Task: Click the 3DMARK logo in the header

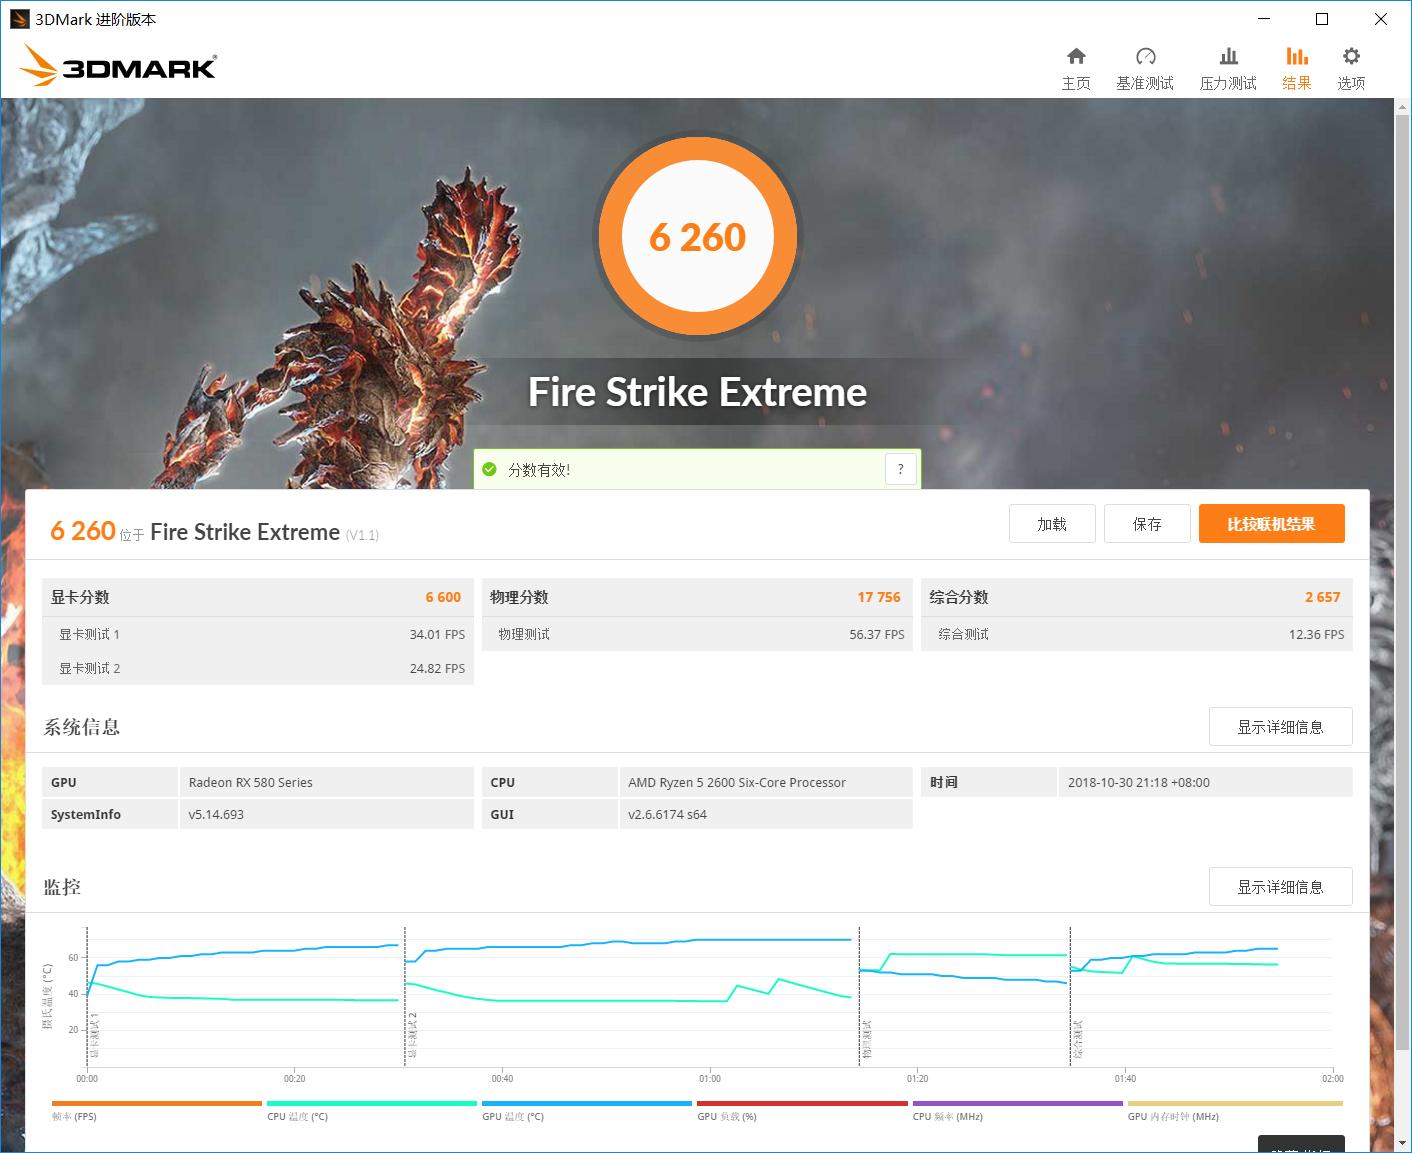Action: pyautogui.click(x=117, y=64)
